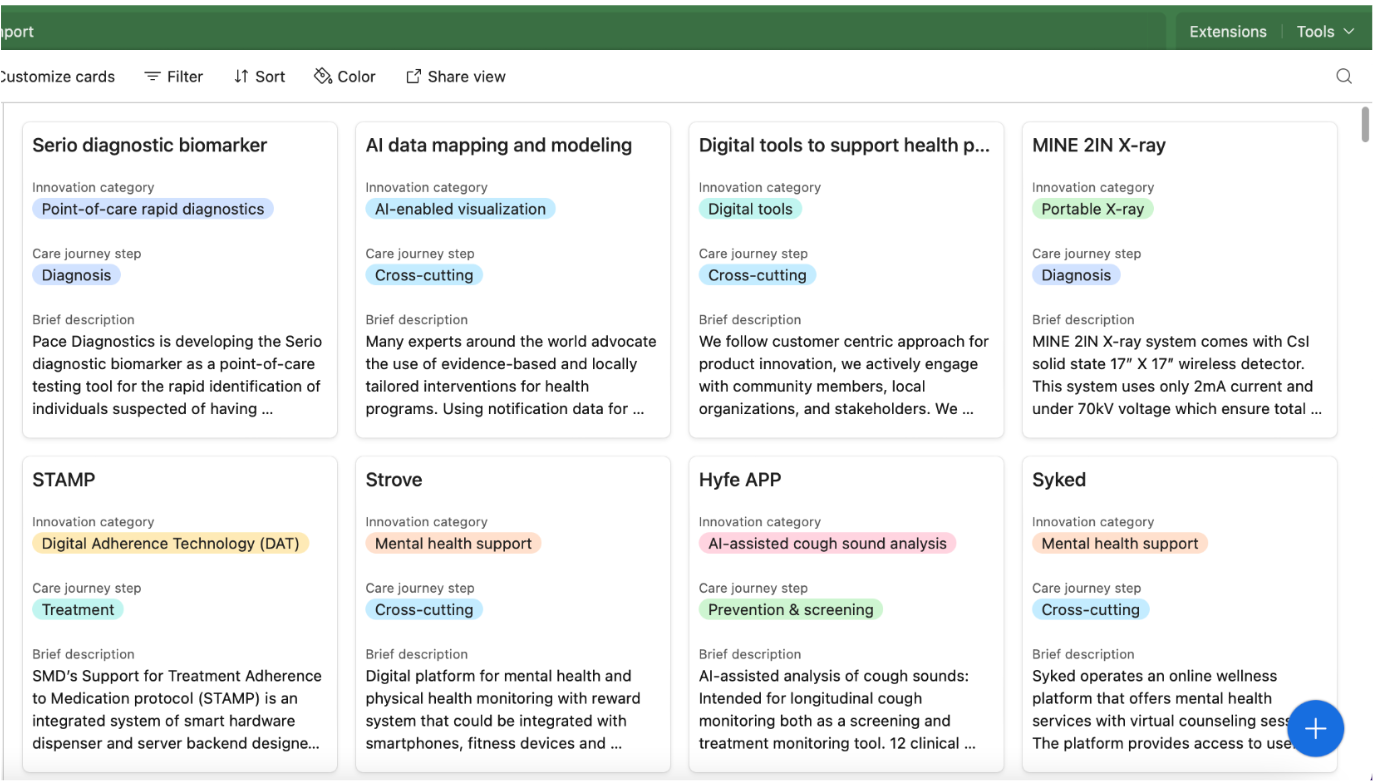
Task: Click the Digital tools category tag
Action: point(750,209)
